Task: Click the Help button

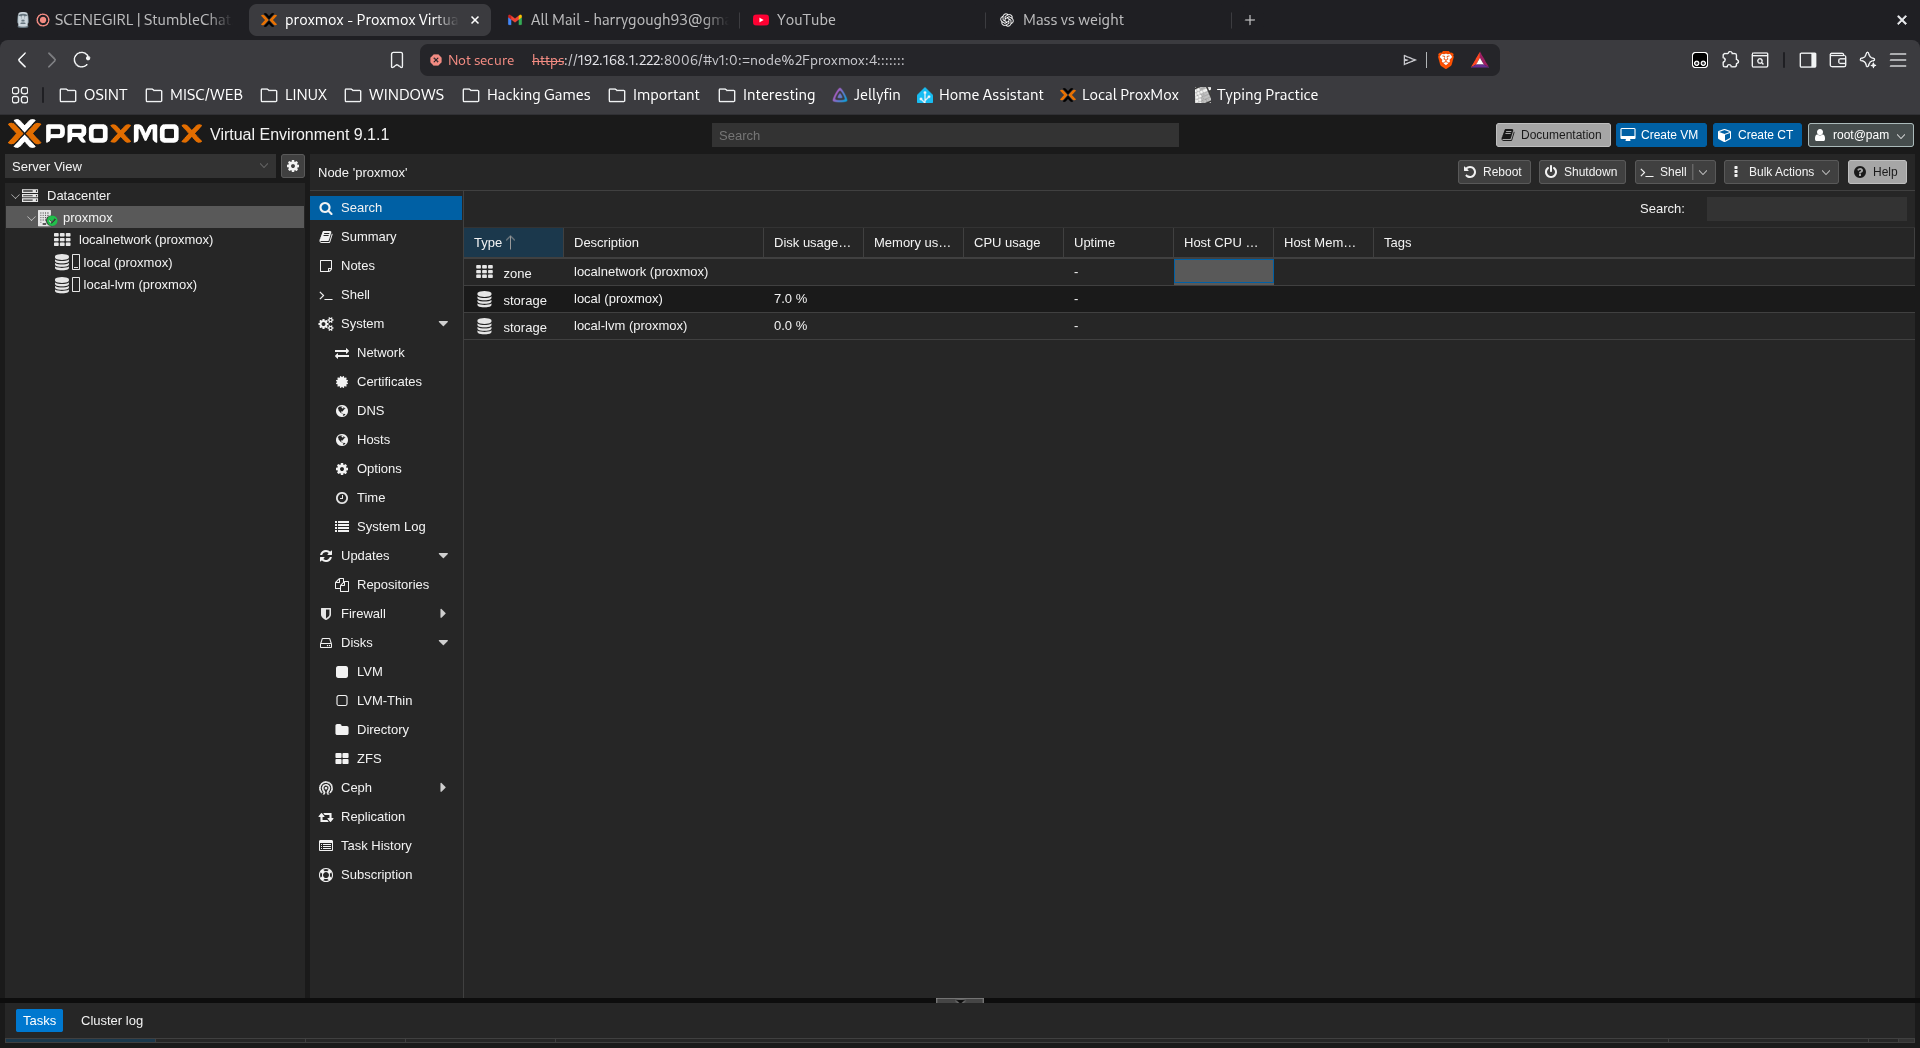Action: tap(1876, 172)
